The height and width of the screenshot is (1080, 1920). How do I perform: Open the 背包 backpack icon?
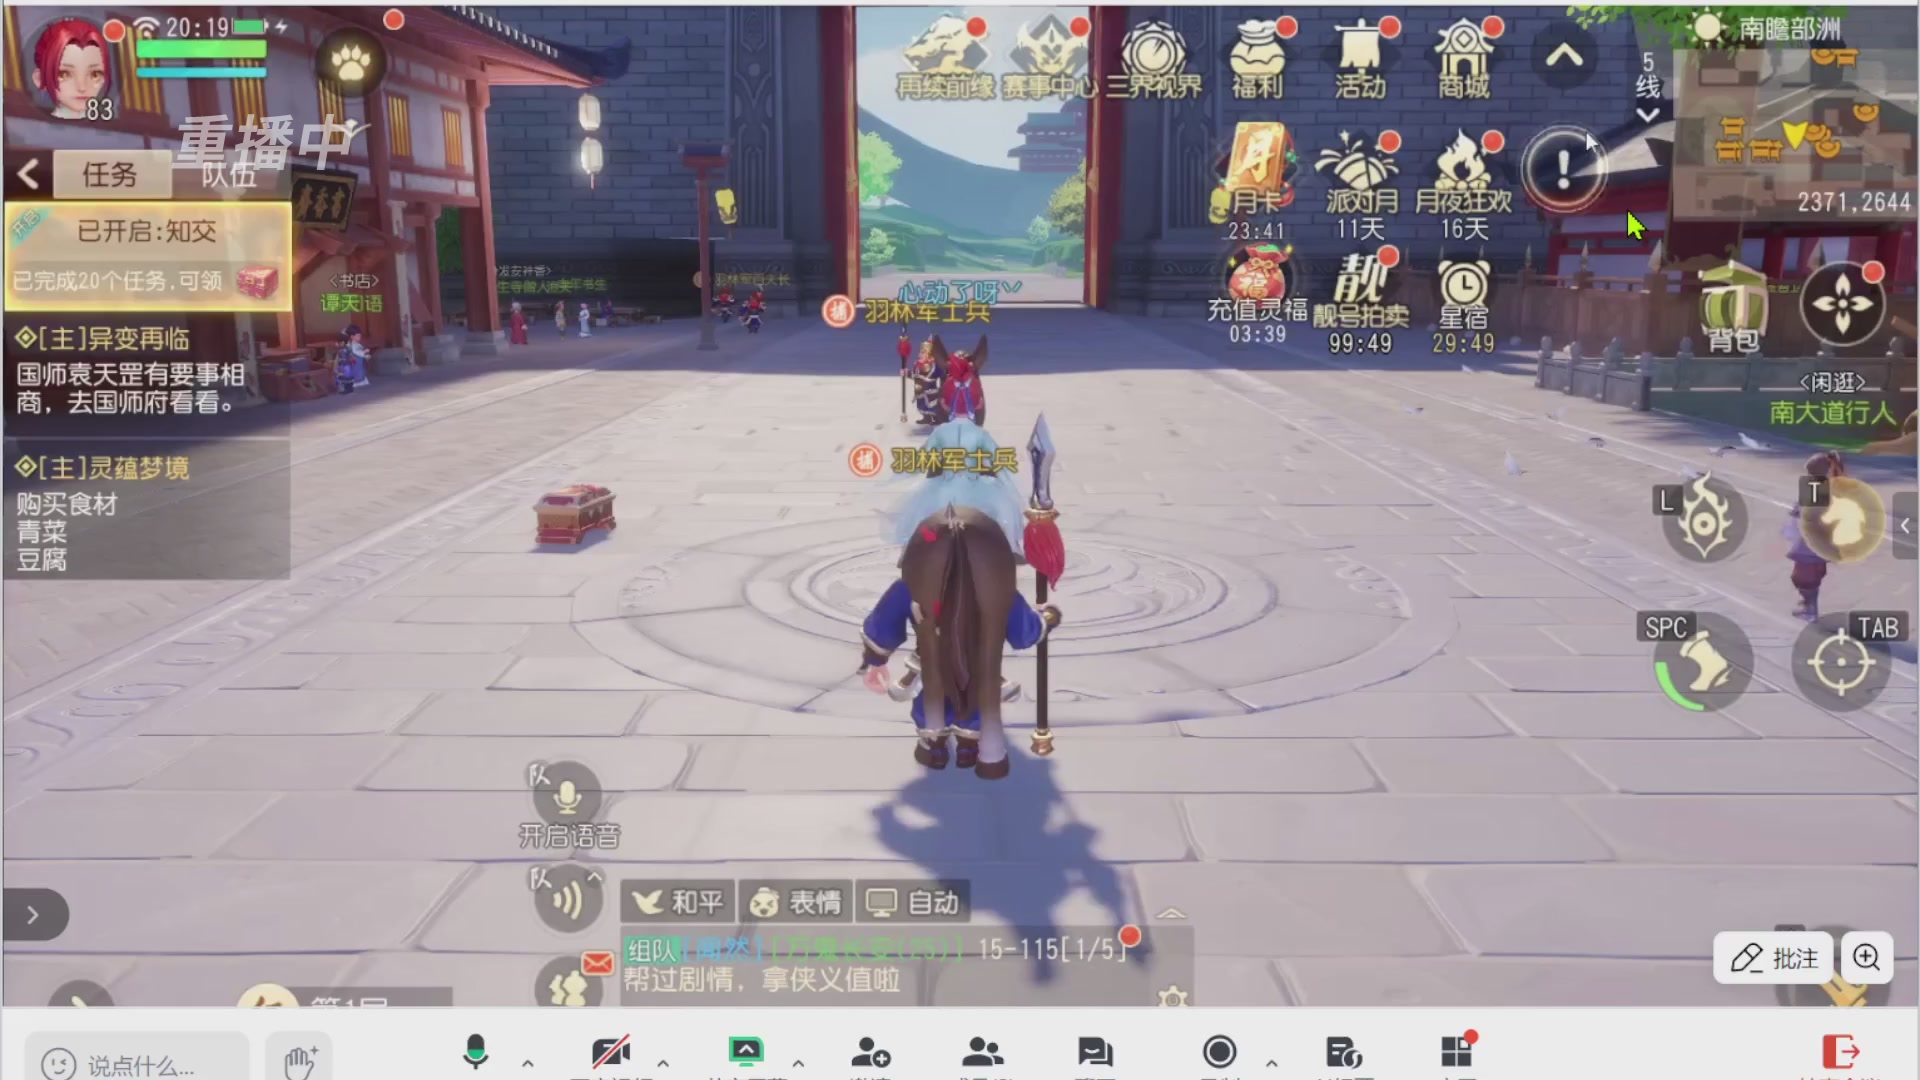(x=1733, y=308)
